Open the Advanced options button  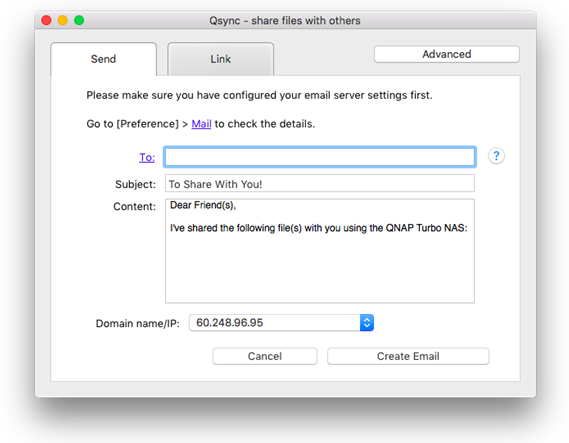447,54
